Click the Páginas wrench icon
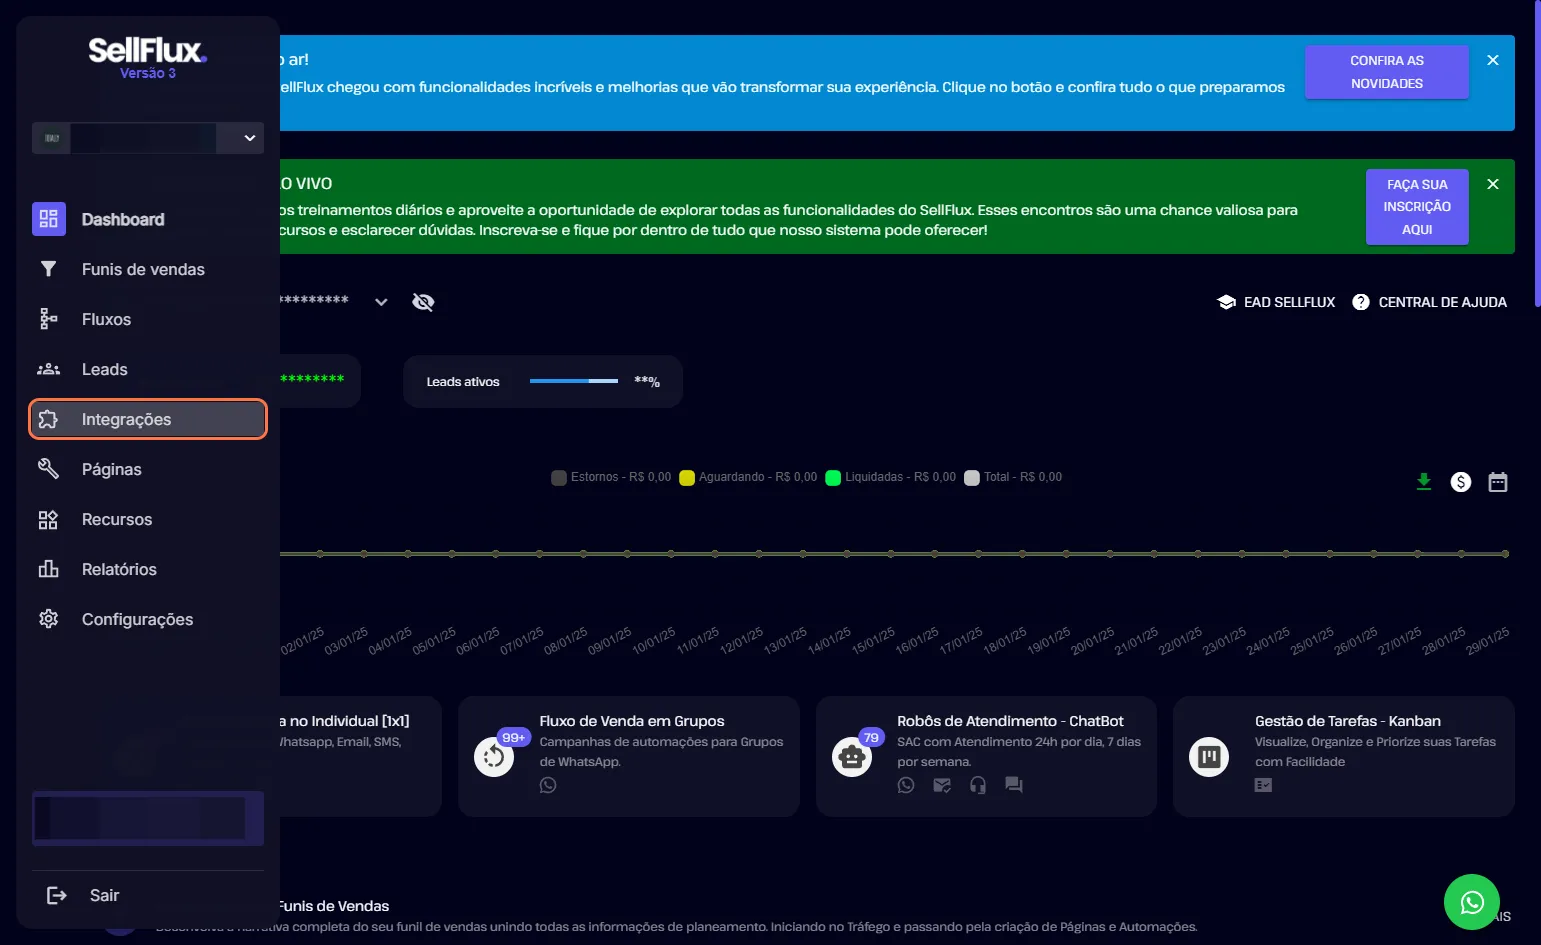The image size is (1541, 945). (x=48, y=469)
